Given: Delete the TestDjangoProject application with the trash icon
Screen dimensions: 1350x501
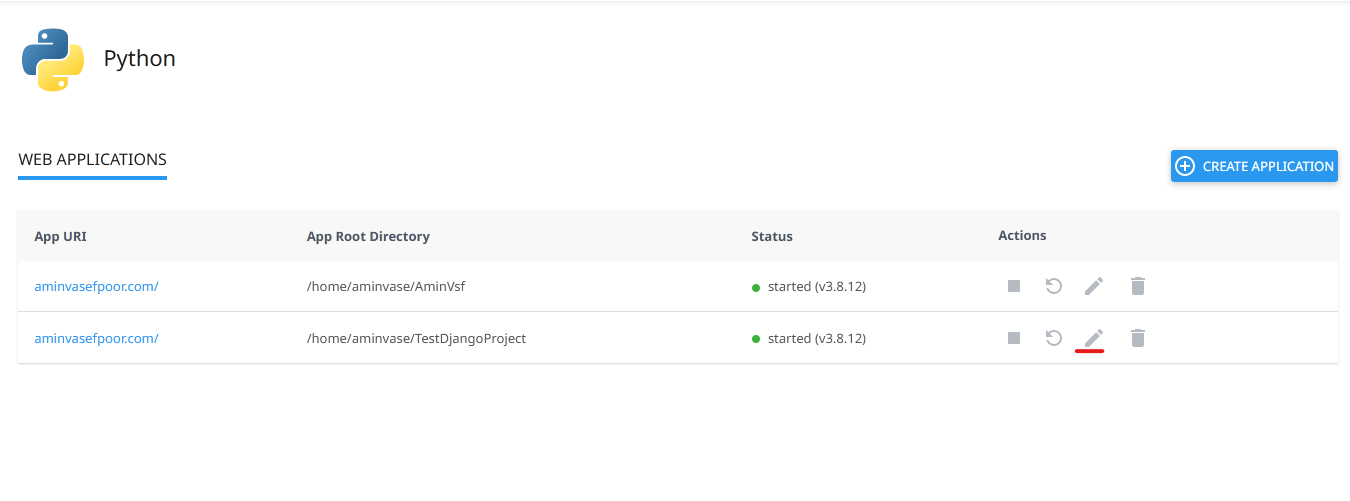Looking at the screenshot, I should (1137, 338).
